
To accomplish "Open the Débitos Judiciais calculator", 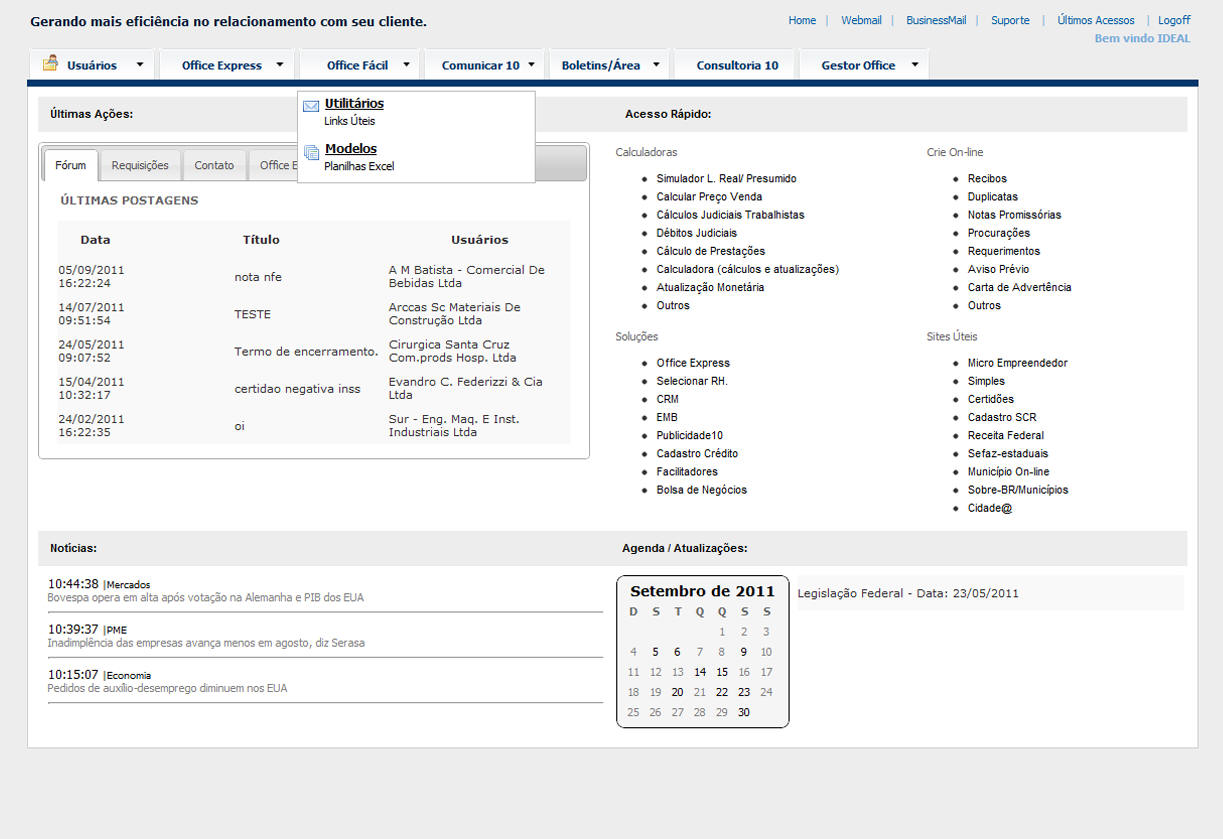I will (x=696, y=233).
